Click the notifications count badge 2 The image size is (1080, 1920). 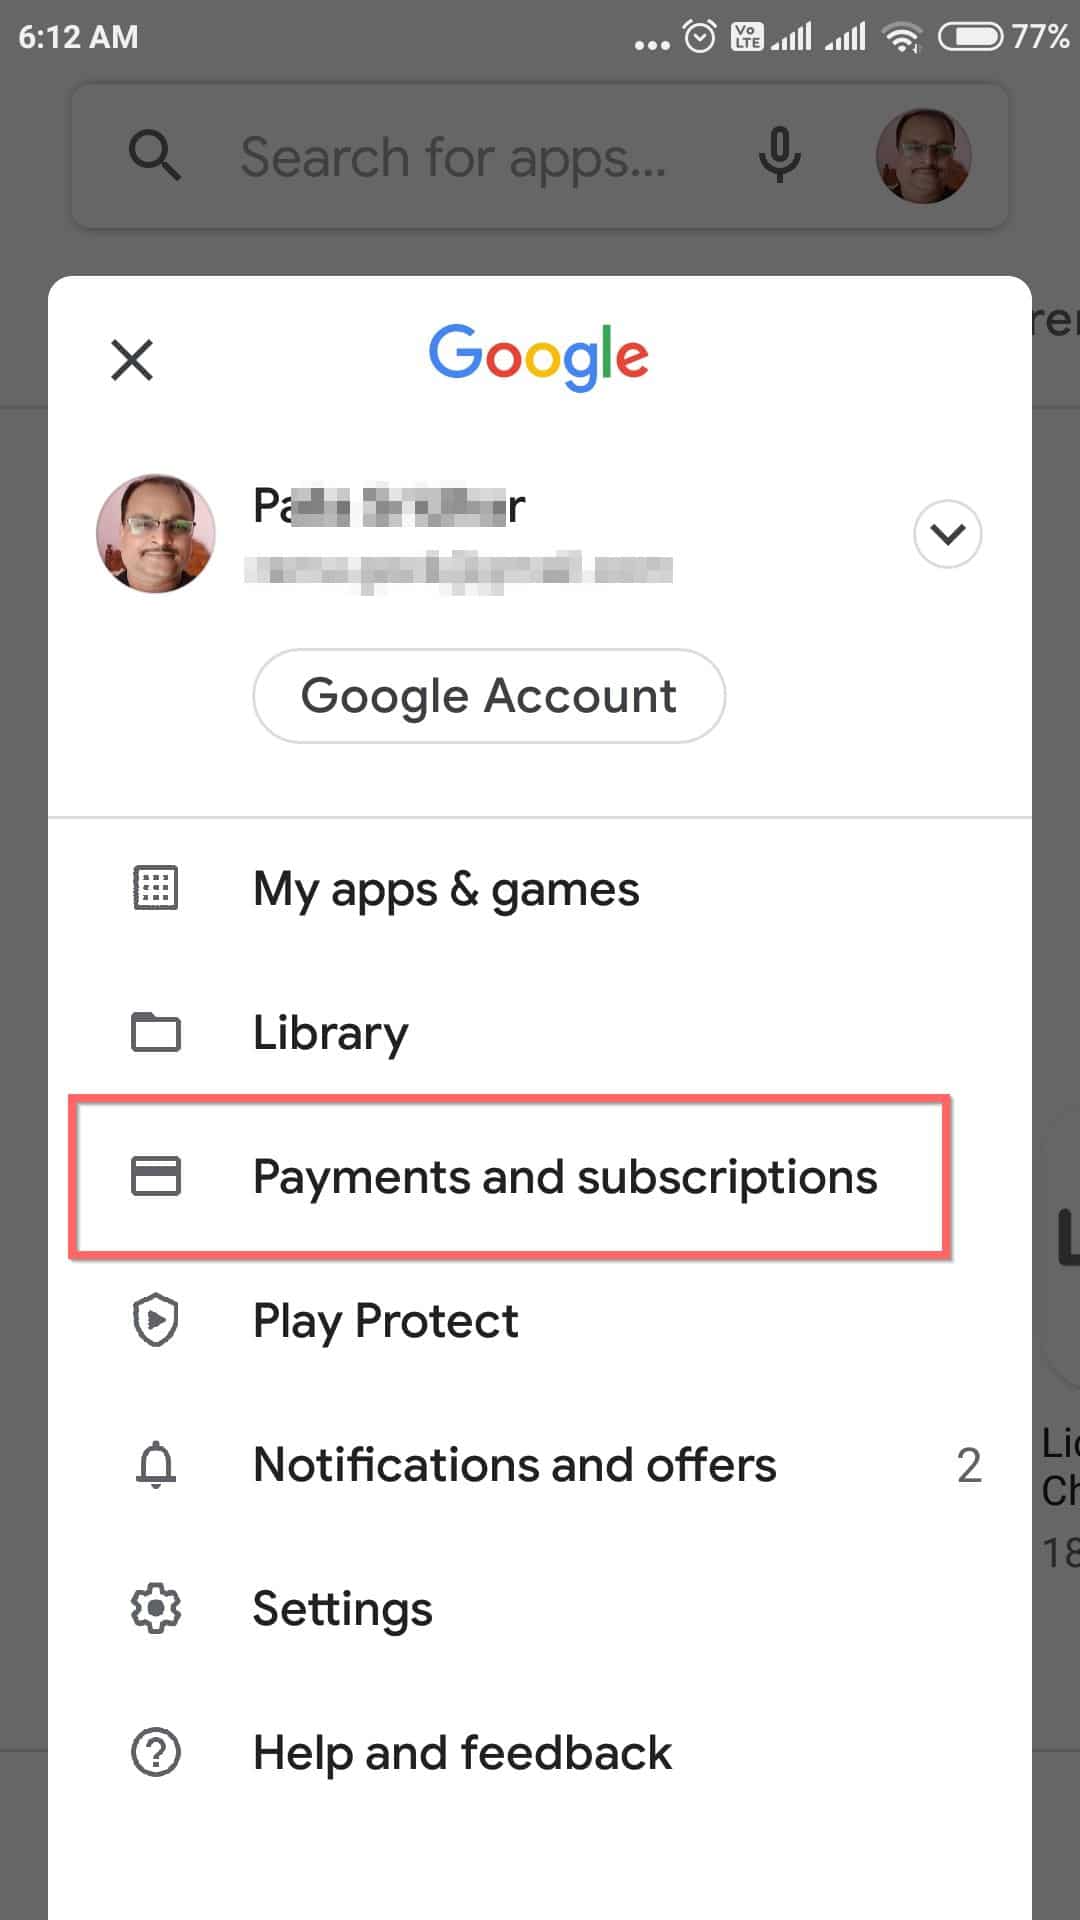tap(969, 1466)
